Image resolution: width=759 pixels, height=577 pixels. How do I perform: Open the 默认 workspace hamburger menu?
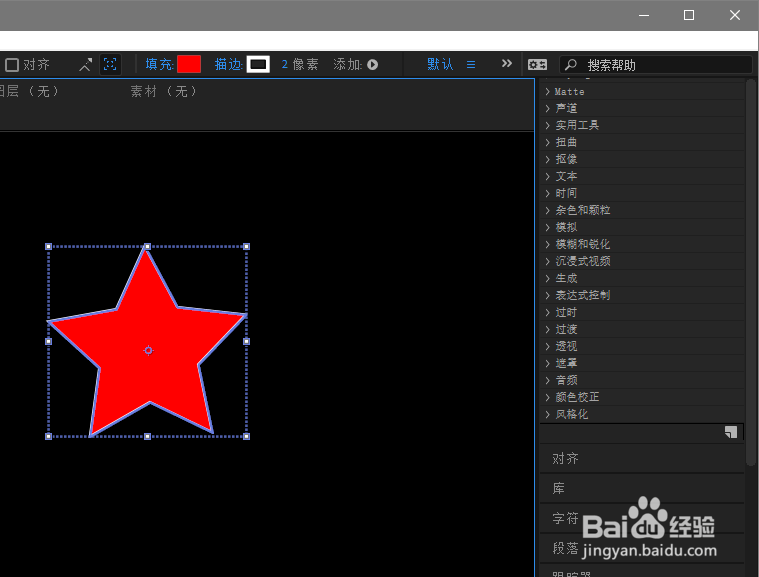[471, 64]
